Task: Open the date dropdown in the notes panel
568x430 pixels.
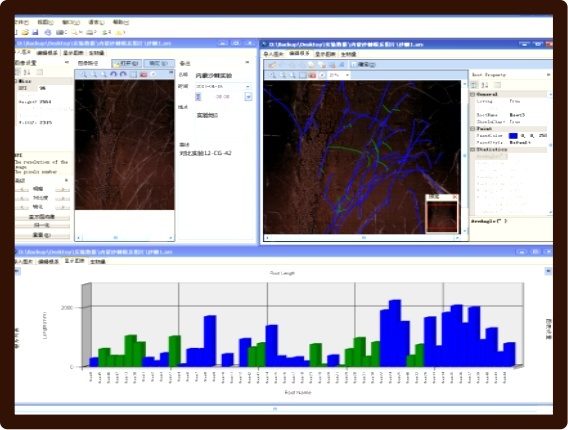Action: 248,87
